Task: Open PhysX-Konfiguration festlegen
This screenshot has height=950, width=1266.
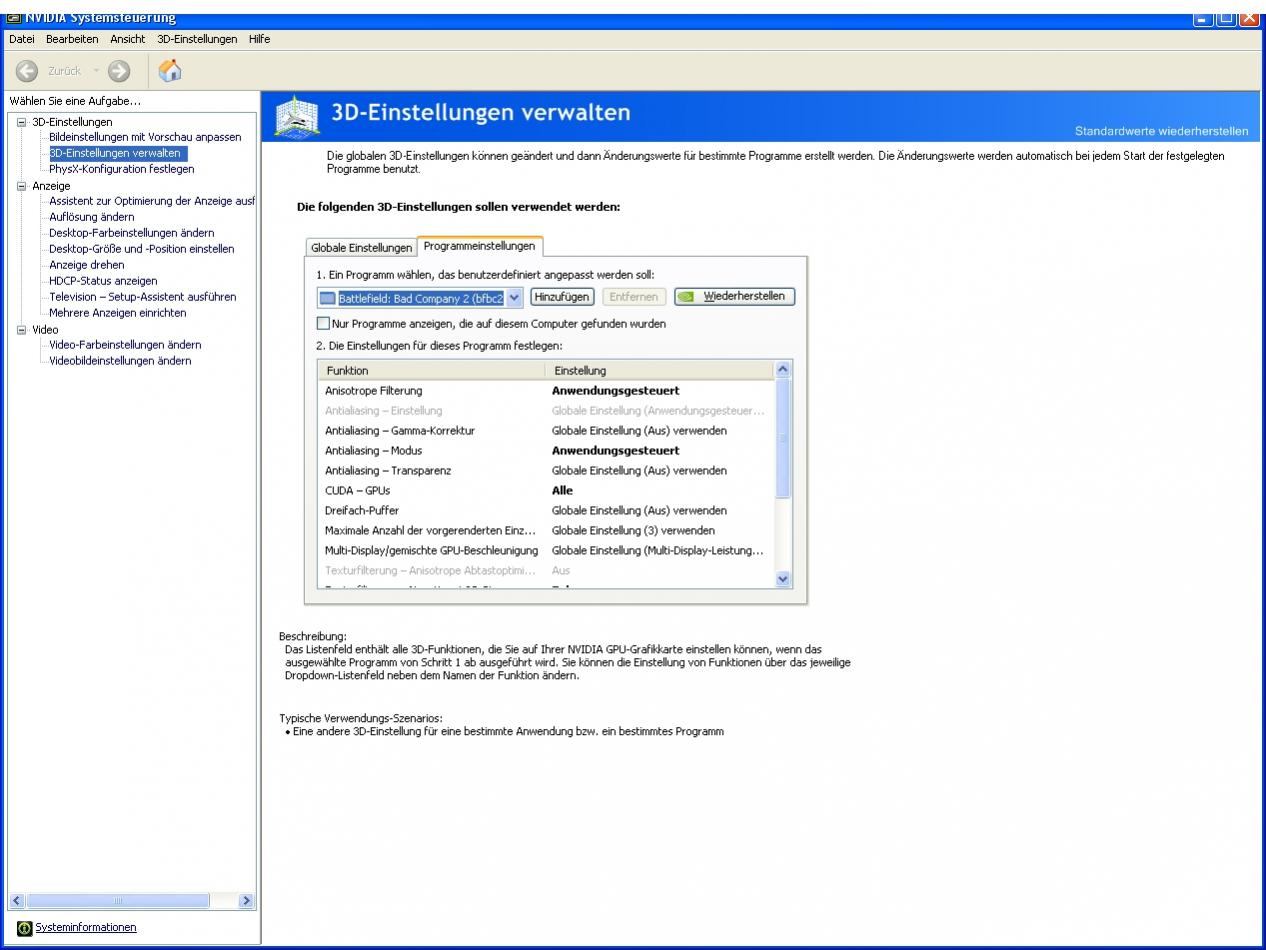Action: point(121,169)
